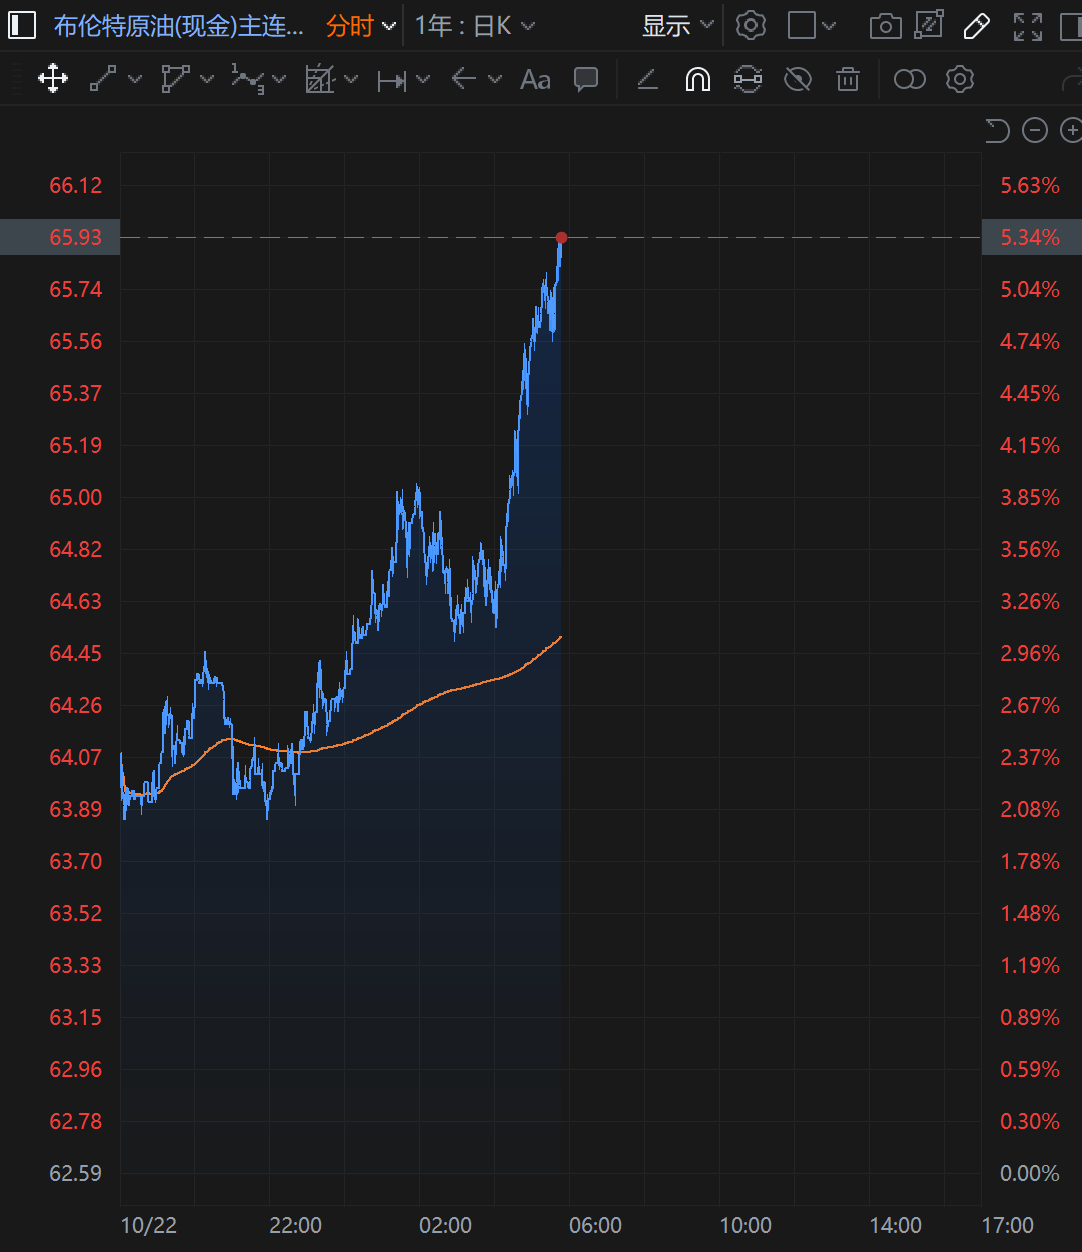
Task: Zoom out with the minus icon
Action: pos(1035,130)
